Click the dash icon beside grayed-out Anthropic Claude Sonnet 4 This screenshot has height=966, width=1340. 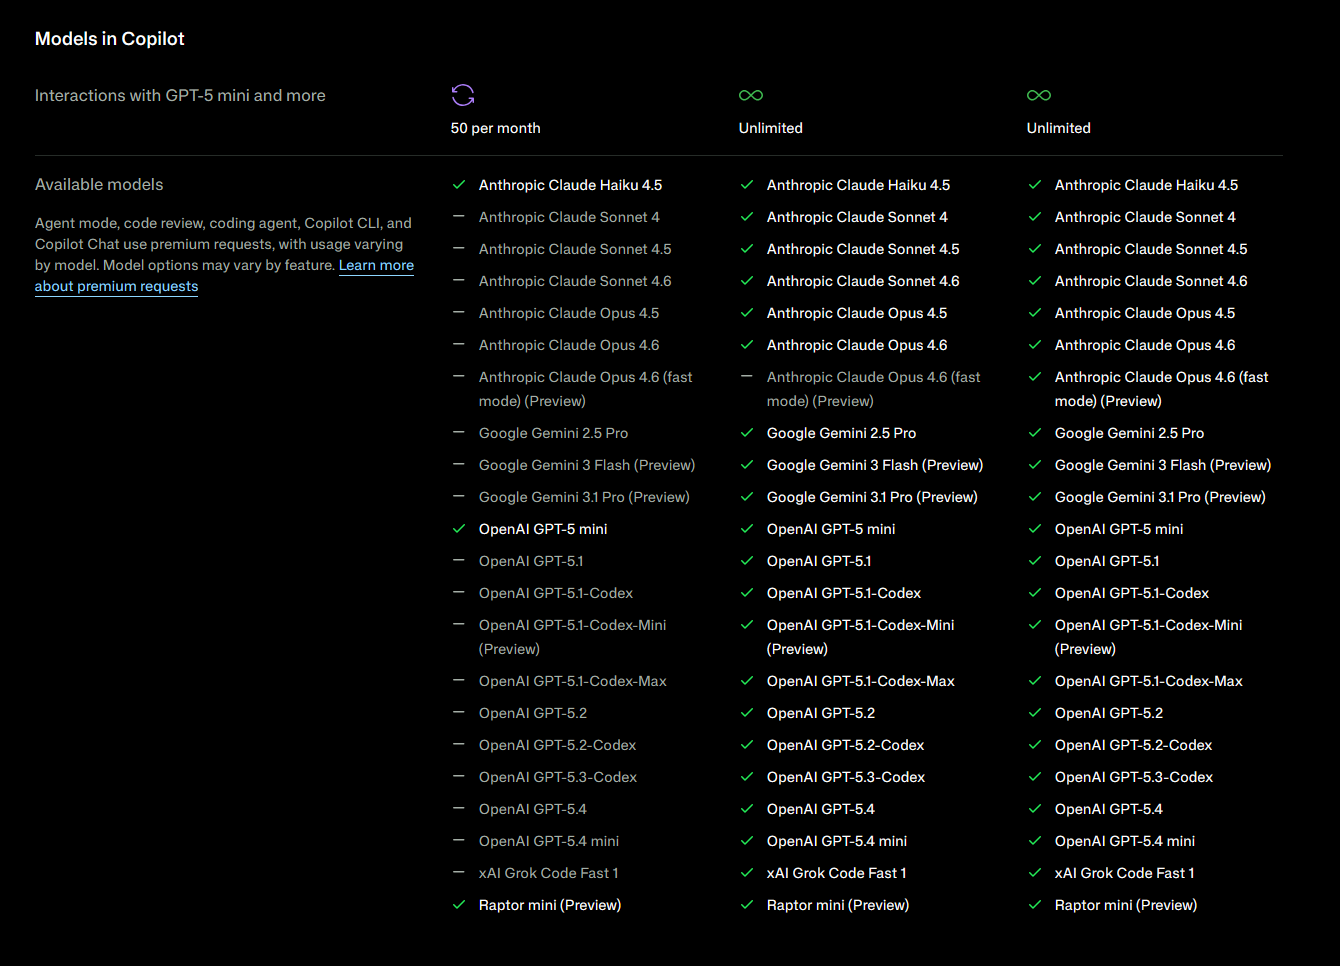[459, 216]
